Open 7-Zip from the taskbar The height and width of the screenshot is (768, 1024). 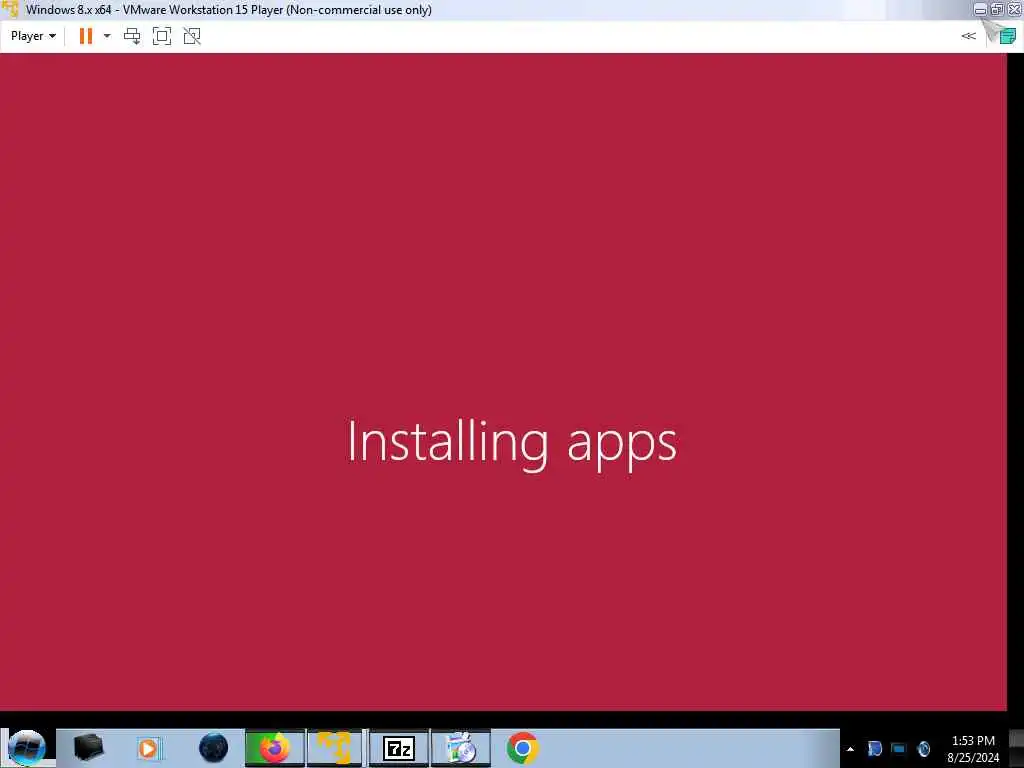(398, 748)
